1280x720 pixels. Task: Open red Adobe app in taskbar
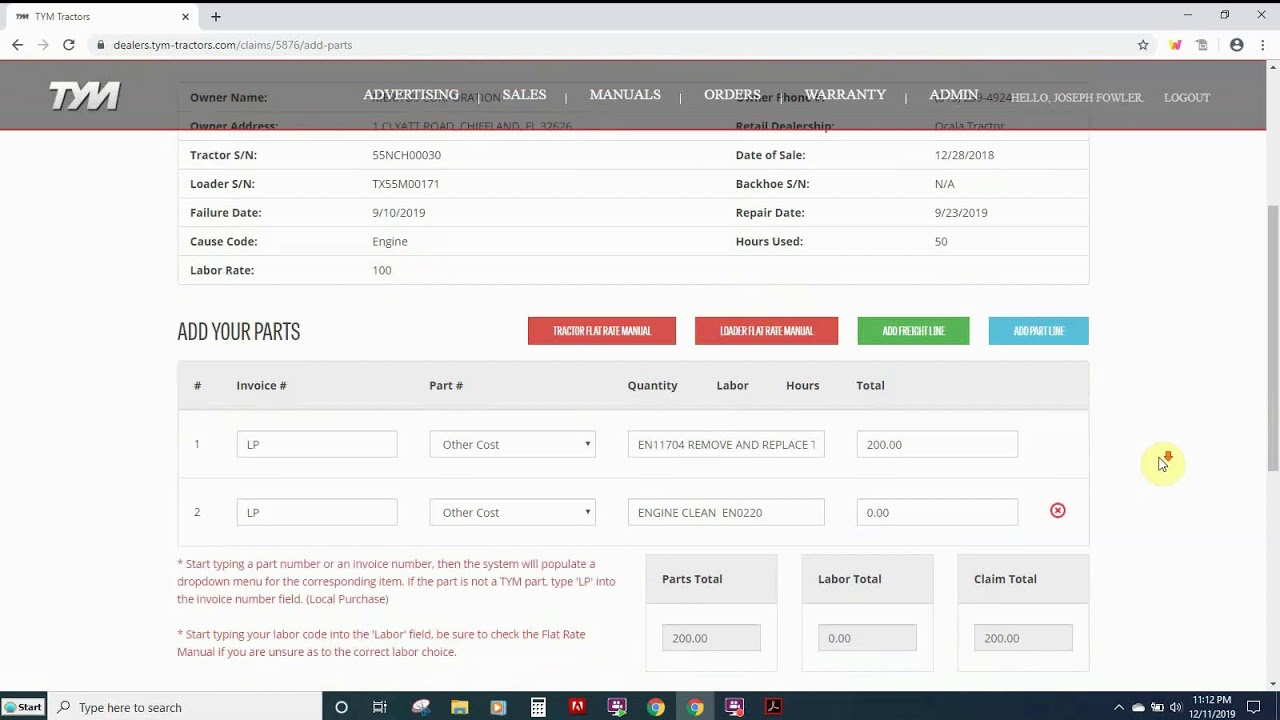577,707
